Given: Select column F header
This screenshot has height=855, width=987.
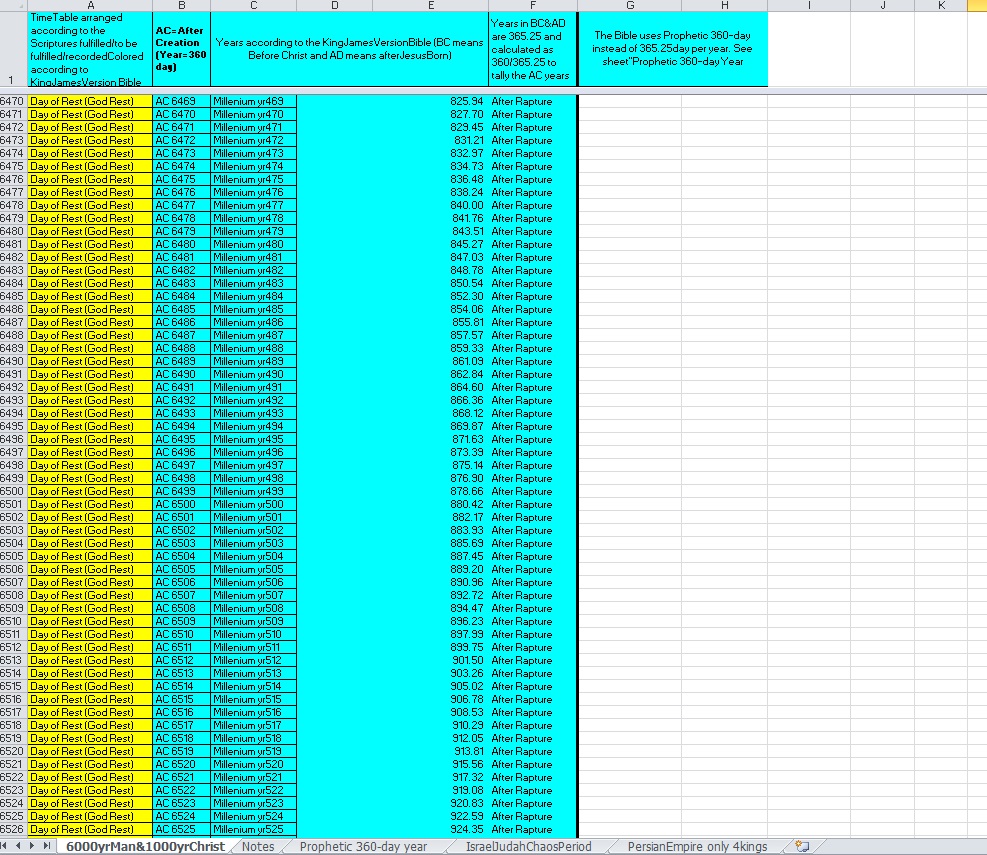Looking at the screenshot, I should [x=533, y=6].
